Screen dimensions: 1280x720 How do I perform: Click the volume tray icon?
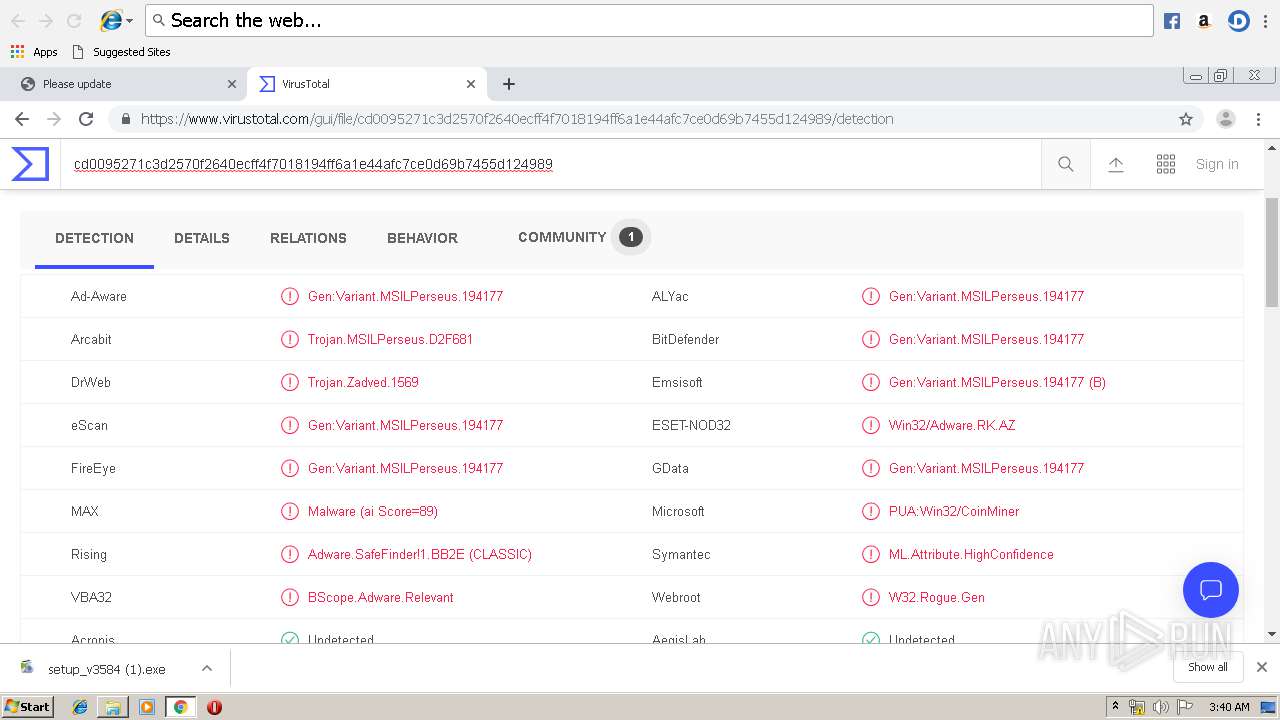[x=1160, y=707]
